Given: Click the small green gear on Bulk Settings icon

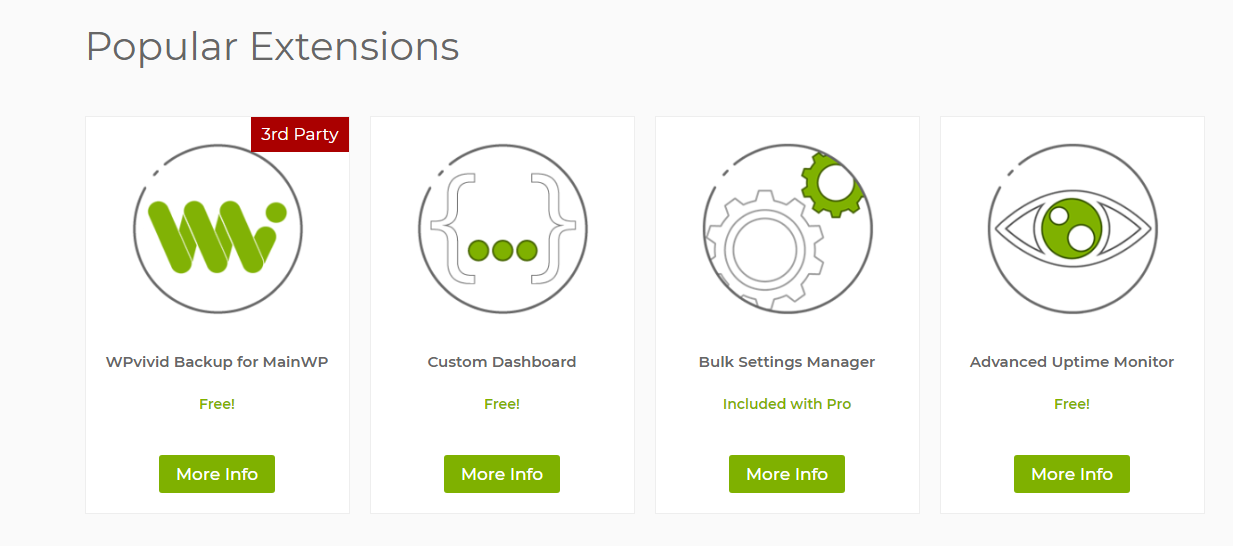Looking at the screenshot, I should 833,183.
